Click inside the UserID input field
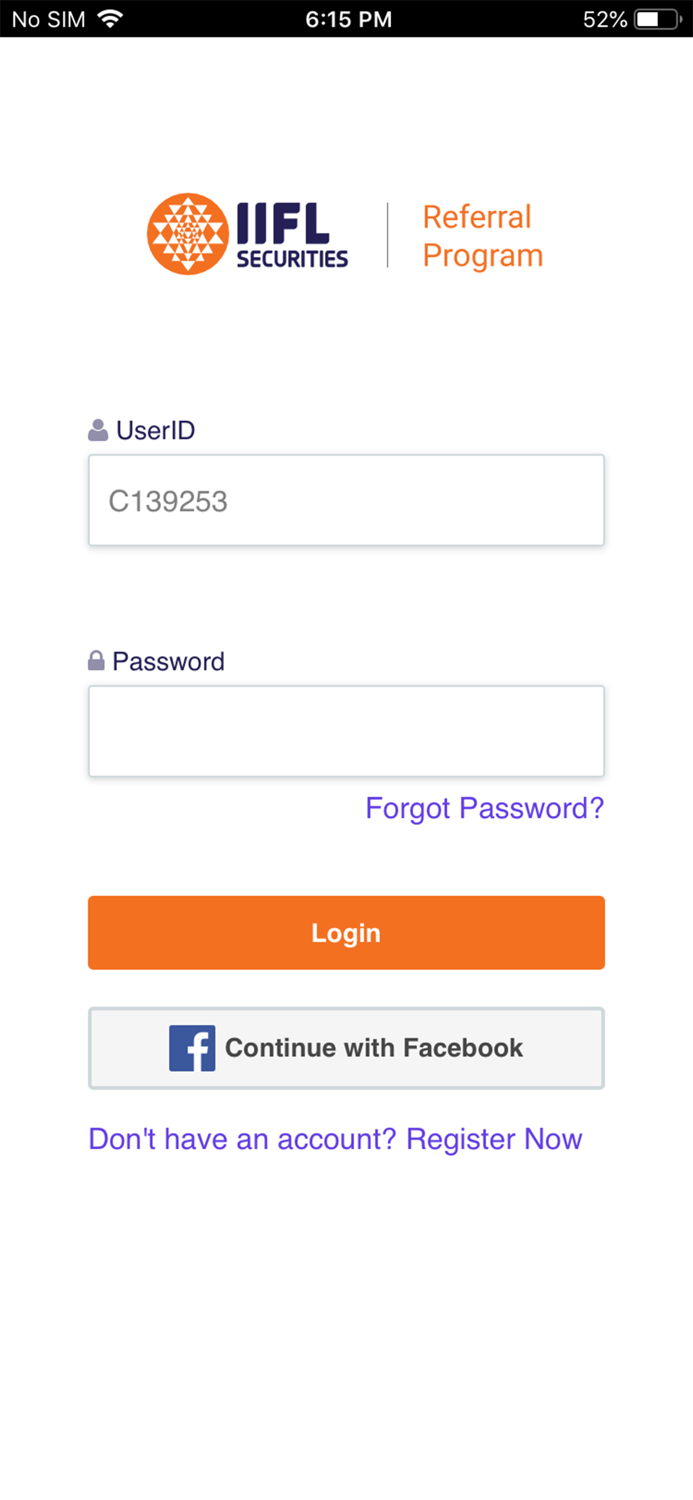The width and height of the screenshot is (693, 1500). 346,500
